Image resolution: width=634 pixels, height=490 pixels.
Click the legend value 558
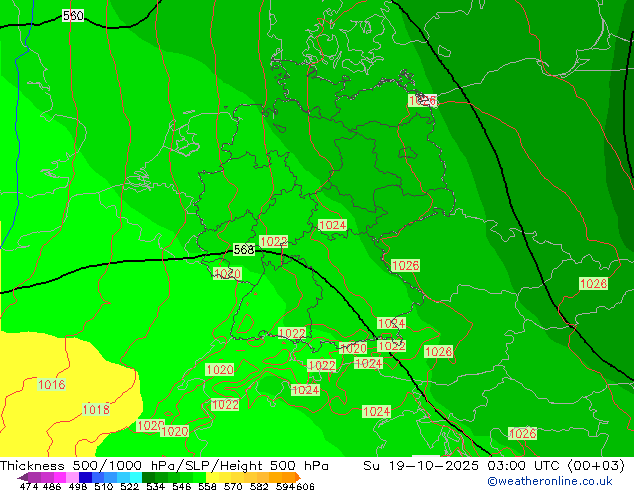click(x=207, y=486)
